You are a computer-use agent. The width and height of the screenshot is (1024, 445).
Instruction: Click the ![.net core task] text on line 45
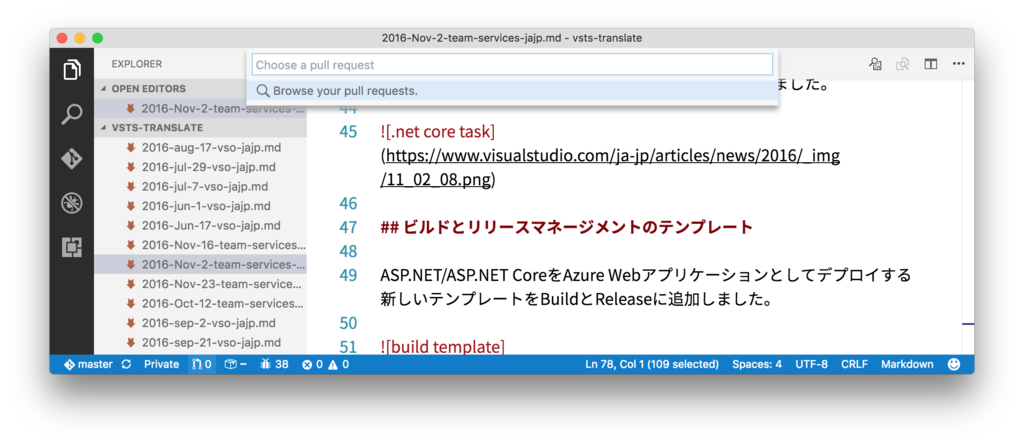438,132
